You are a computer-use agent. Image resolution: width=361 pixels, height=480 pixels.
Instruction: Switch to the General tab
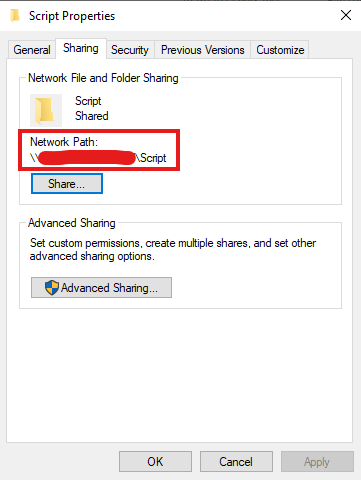32,50
